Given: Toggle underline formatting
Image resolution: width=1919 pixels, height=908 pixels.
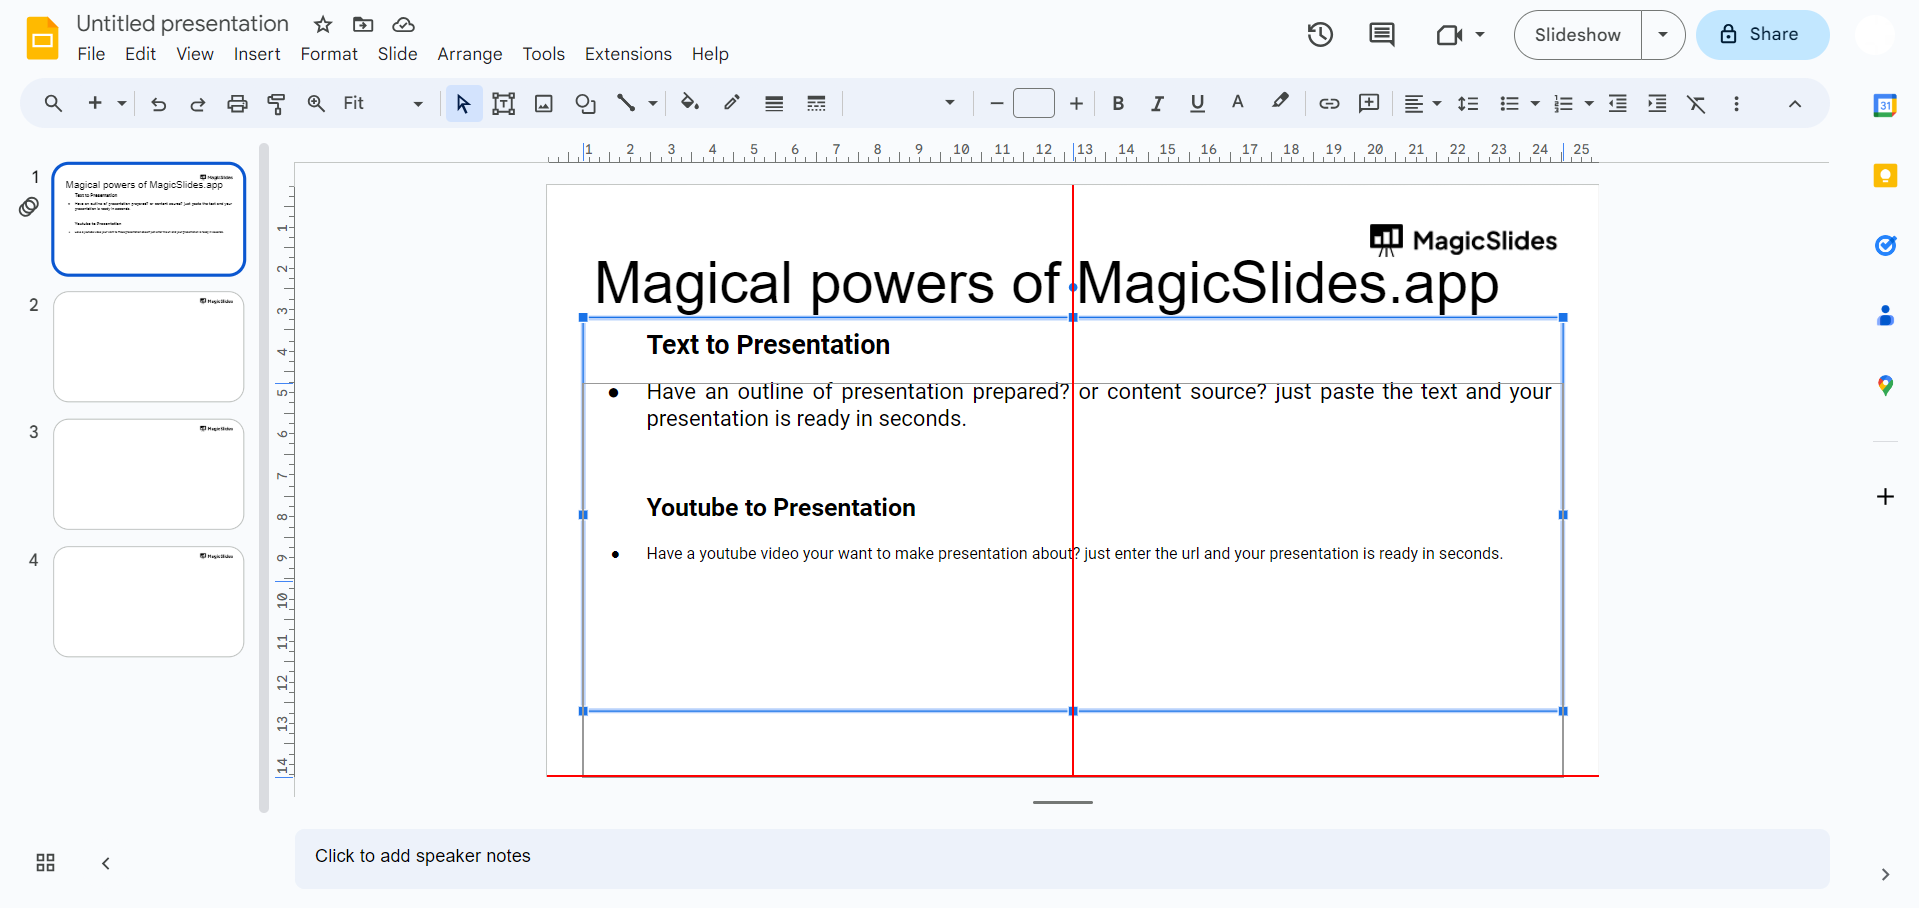Looking at the screenshot, I should point(1197,103).
